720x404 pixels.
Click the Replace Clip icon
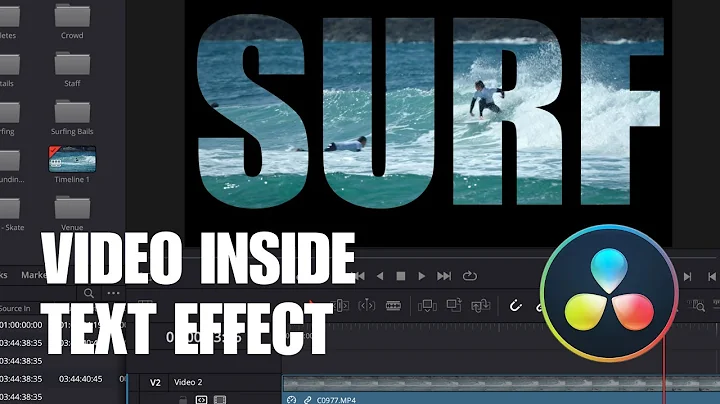click(480, 306)
